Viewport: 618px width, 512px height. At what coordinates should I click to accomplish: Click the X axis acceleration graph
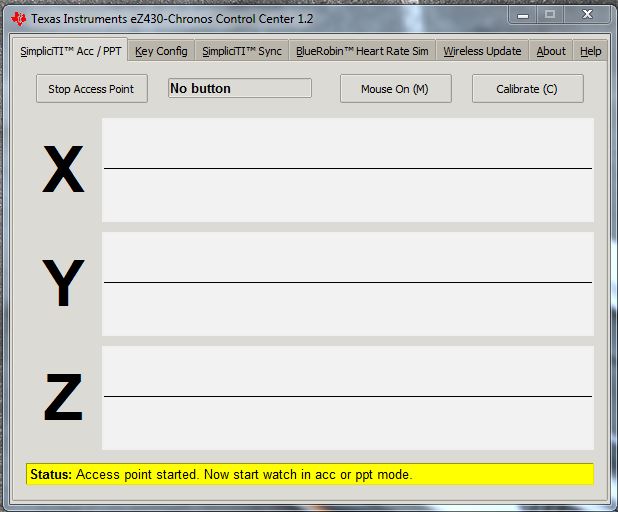click(x=348, y=170)
